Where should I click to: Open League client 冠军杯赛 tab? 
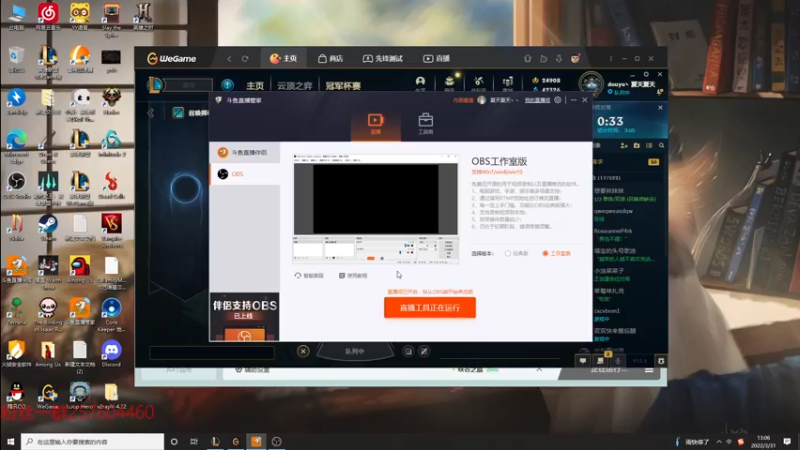pos(343,85)
